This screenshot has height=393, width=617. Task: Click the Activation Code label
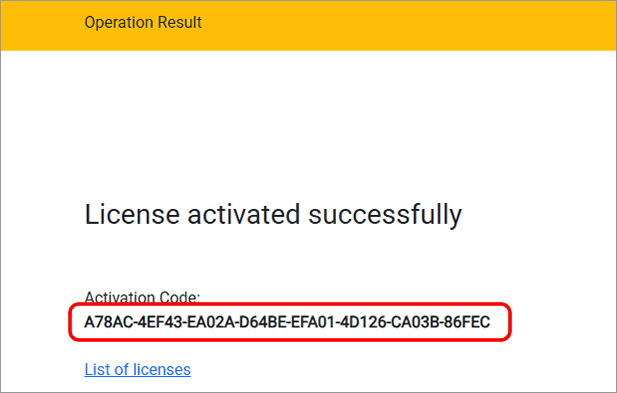pyautogui.click(x=142, y=297)
